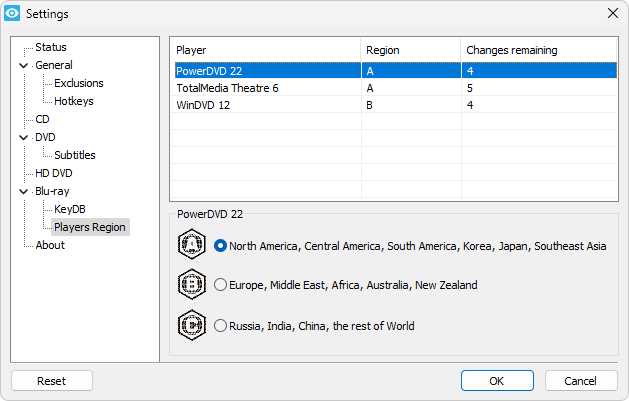629x401 pixels.
Task: Collapse the General tree node
Action: point(24,66)
